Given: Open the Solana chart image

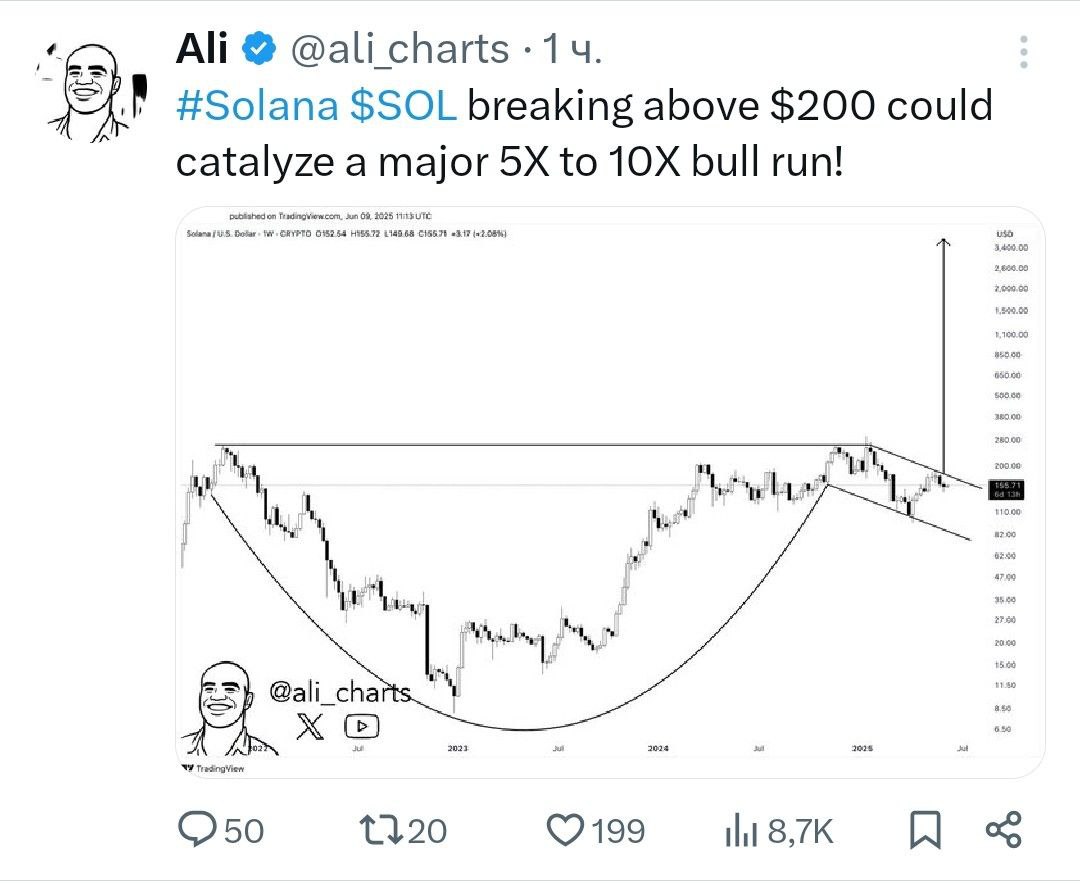Looking at the screenshot, I should click(x=610, y=492).
